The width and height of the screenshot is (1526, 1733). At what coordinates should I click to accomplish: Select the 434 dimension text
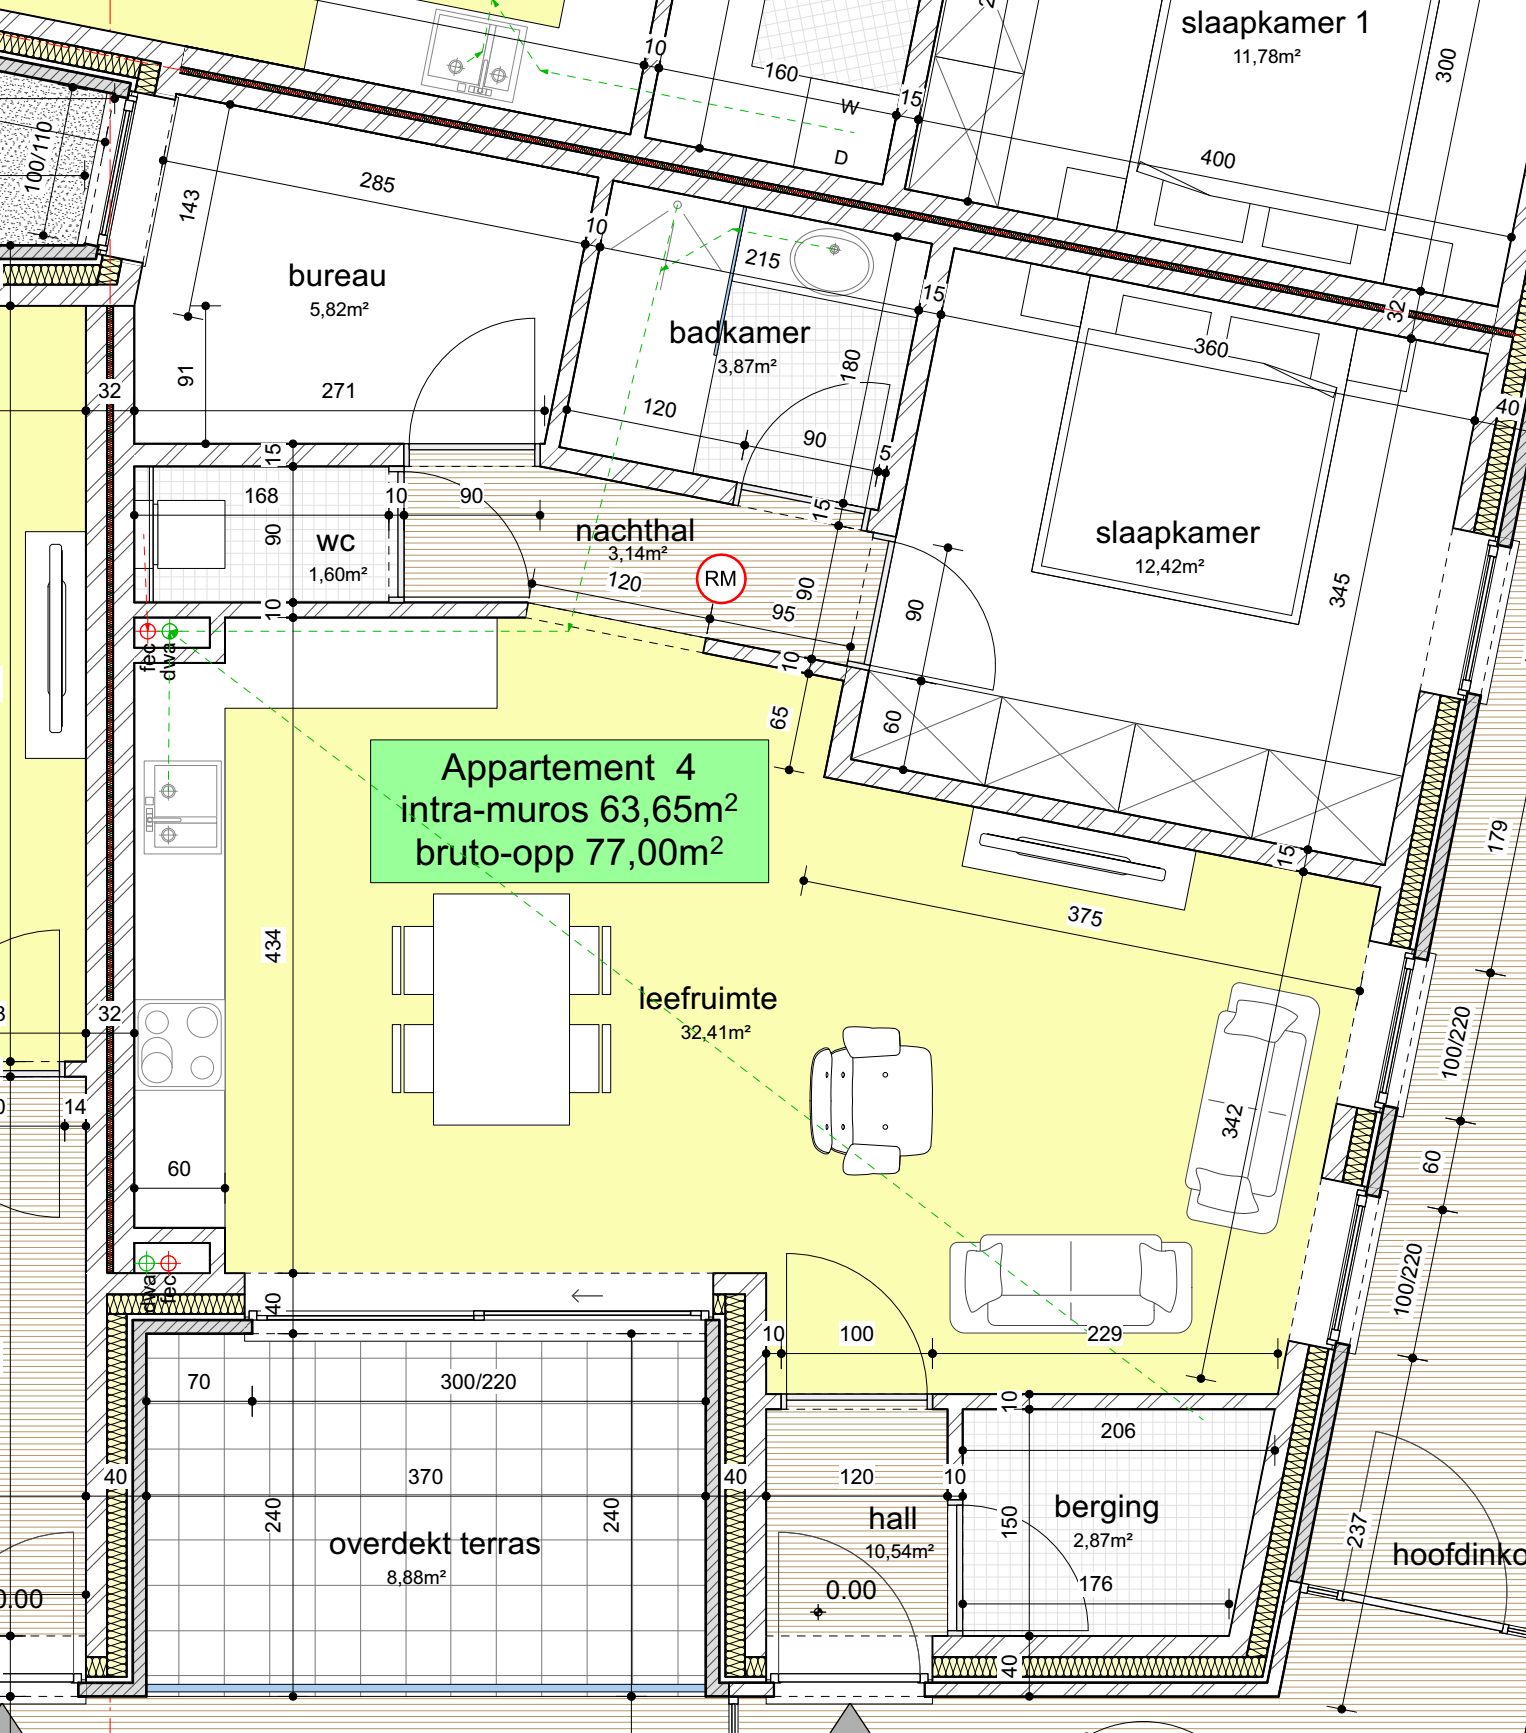(x=273, y=945)
